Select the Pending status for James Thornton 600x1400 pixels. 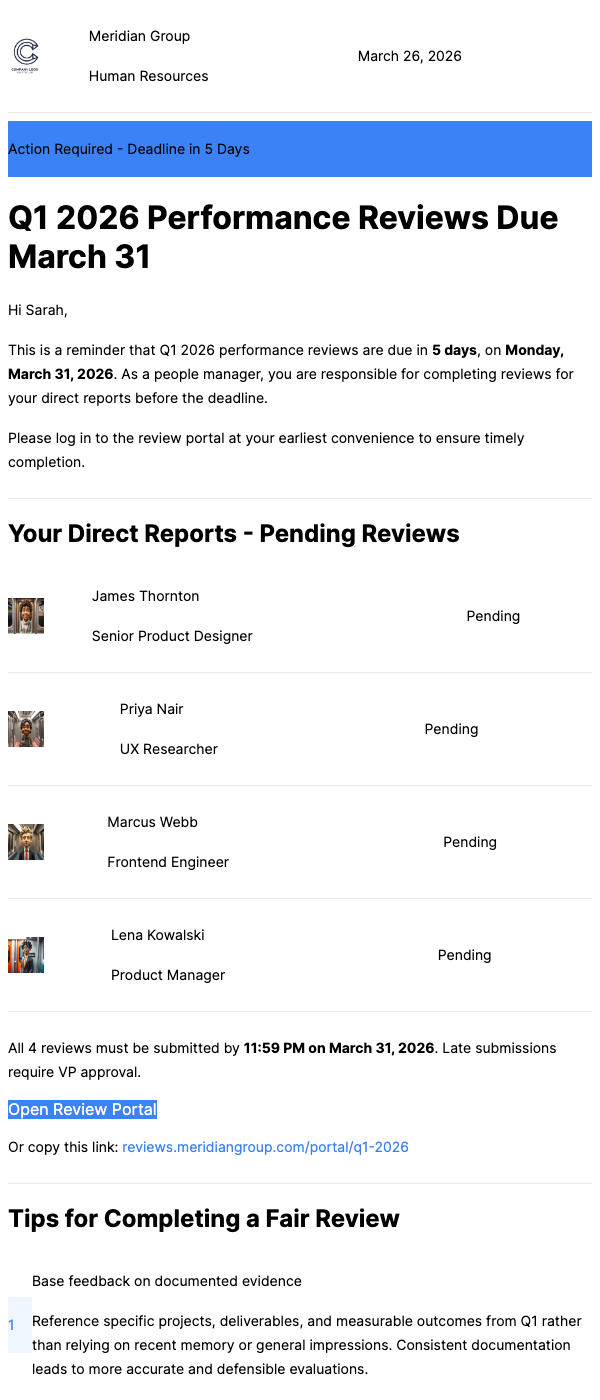[493, 615]
